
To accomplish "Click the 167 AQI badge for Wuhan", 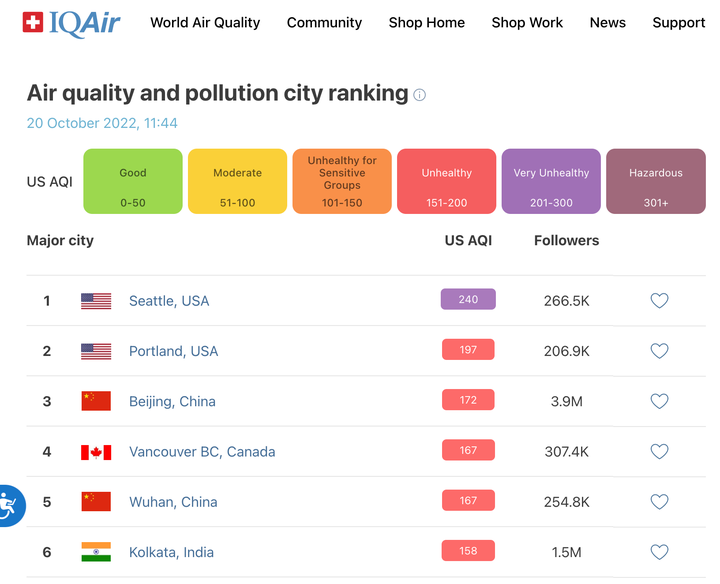I will 468,500.
